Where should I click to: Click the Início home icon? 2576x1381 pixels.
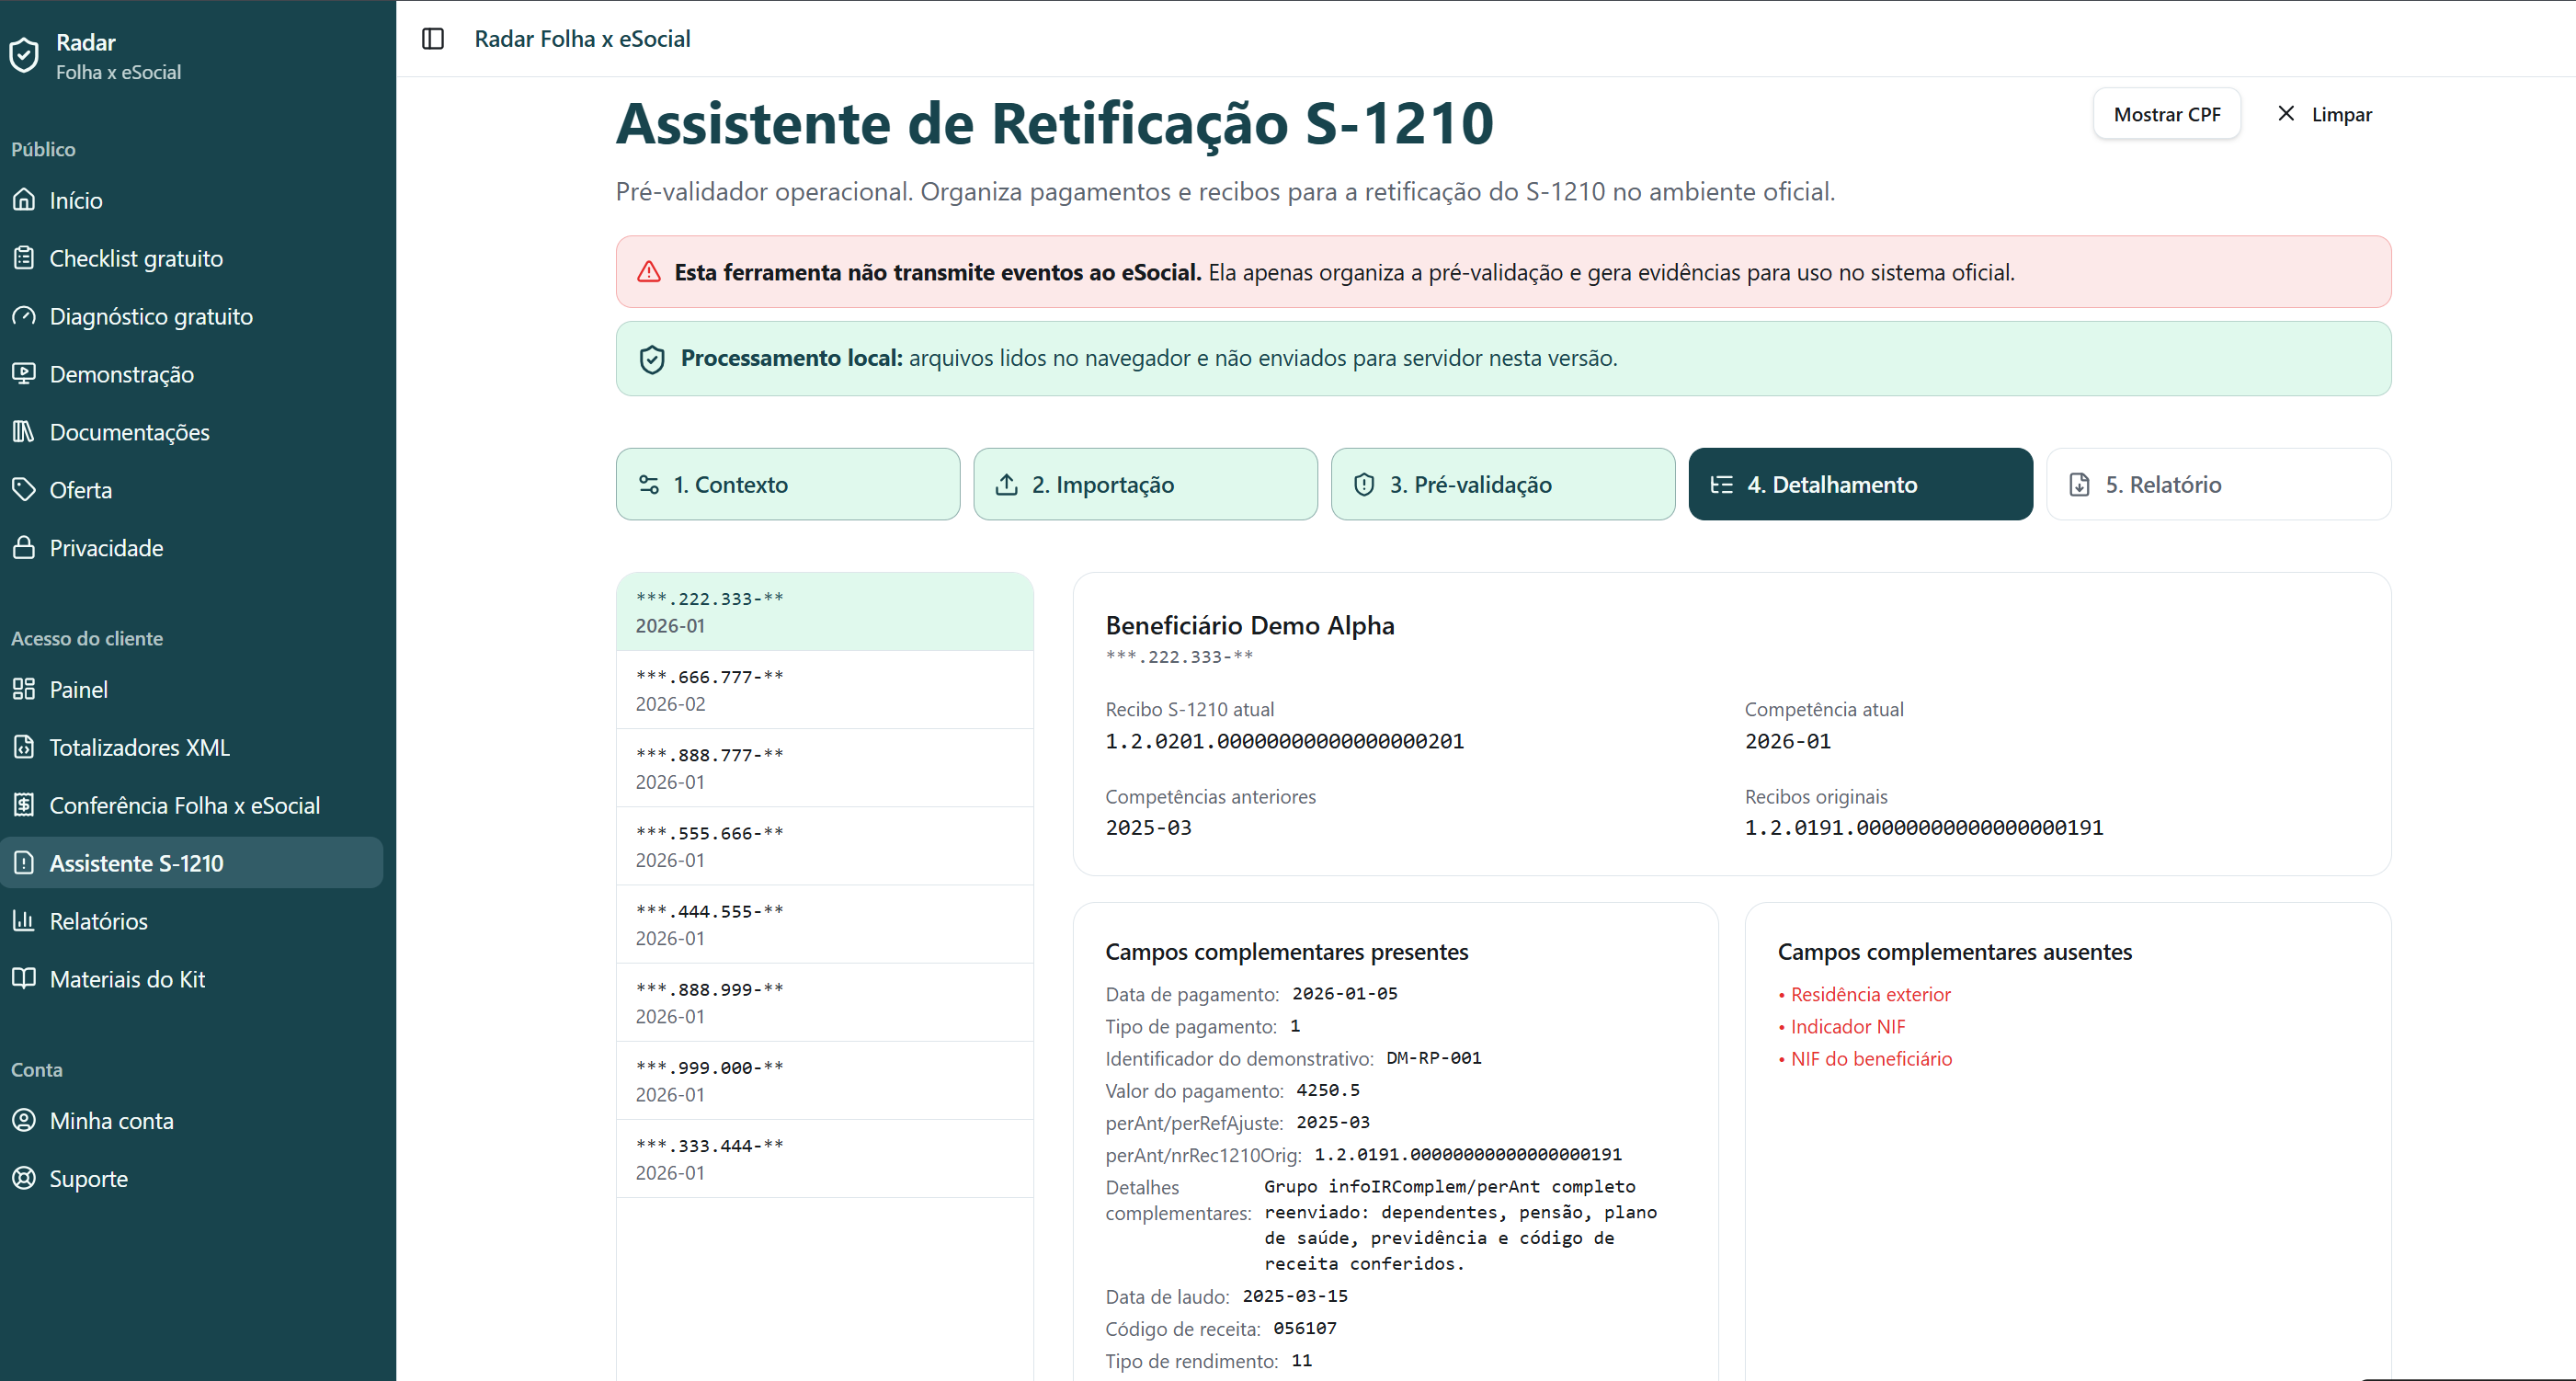click(x=24, y=200)
